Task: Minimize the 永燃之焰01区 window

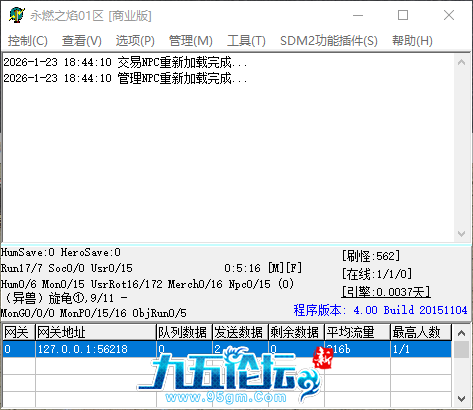Action: 358,15
